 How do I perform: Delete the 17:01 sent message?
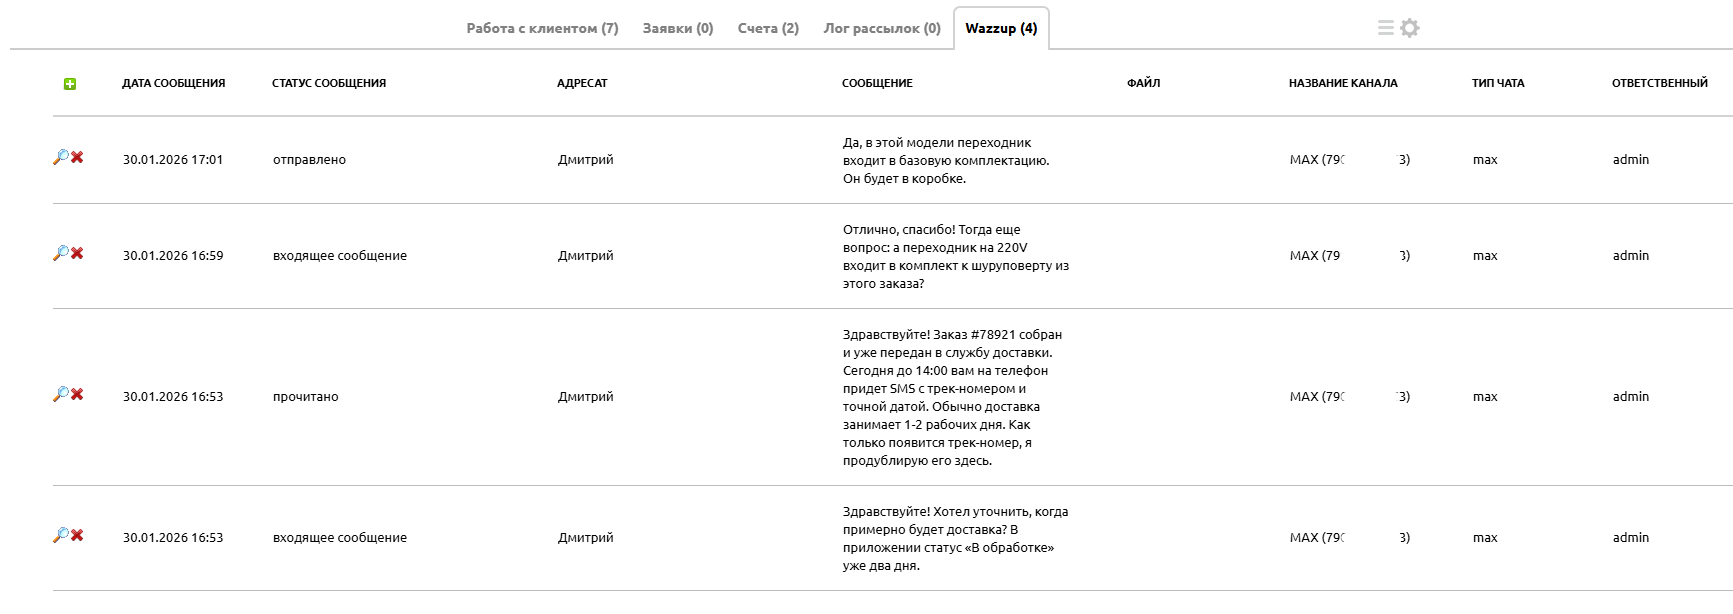(x=77, y=157)
